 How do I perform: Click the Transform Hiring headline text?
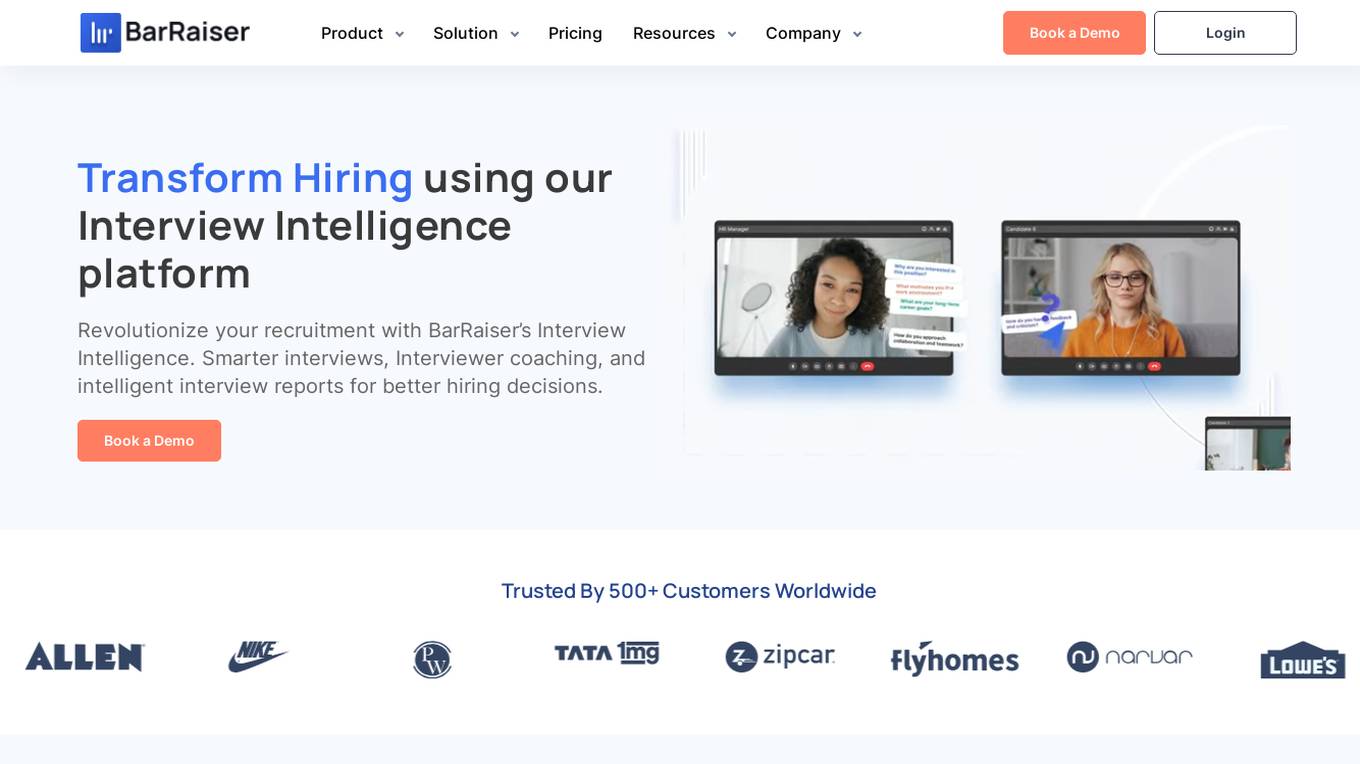(245, 178)
